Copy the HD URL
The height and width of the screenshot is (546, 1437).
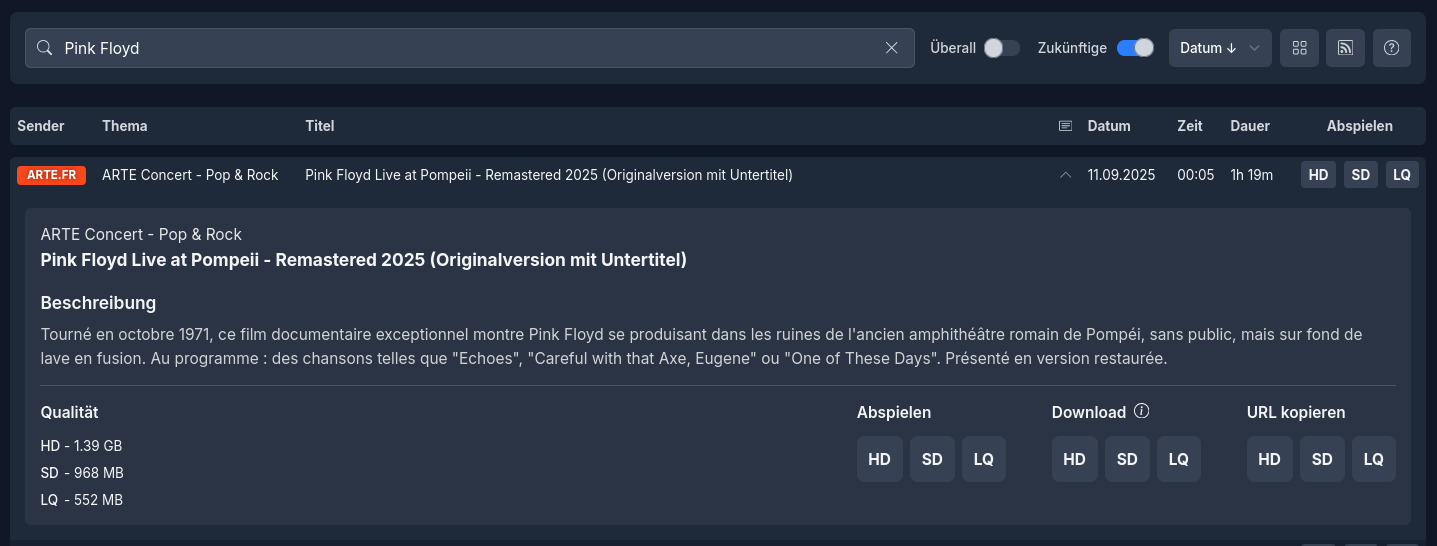coord(1269,459)
